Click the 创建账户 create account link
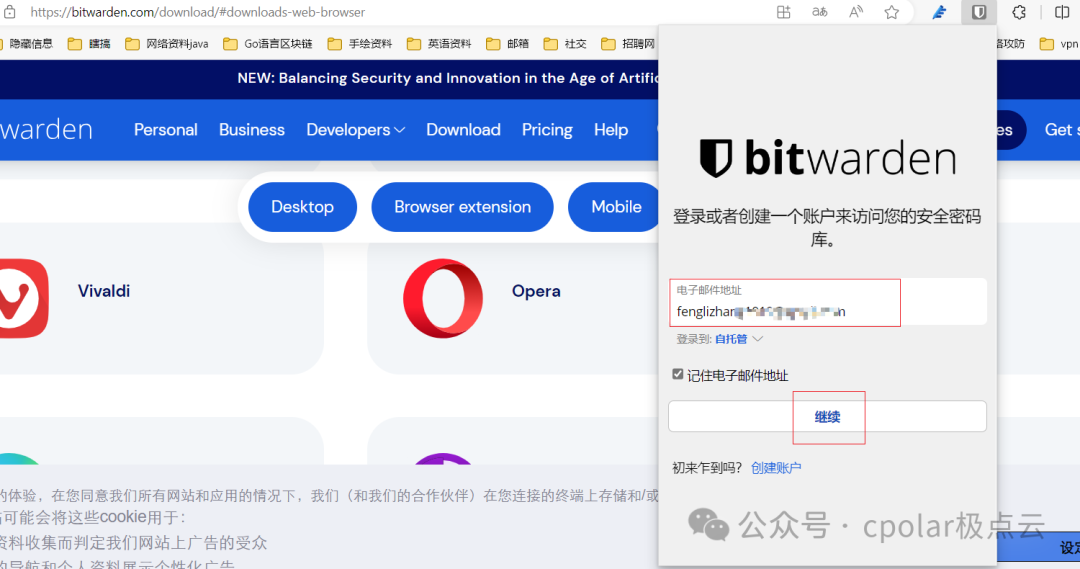This screenshot has width=1080, height=569. point(776,468)
